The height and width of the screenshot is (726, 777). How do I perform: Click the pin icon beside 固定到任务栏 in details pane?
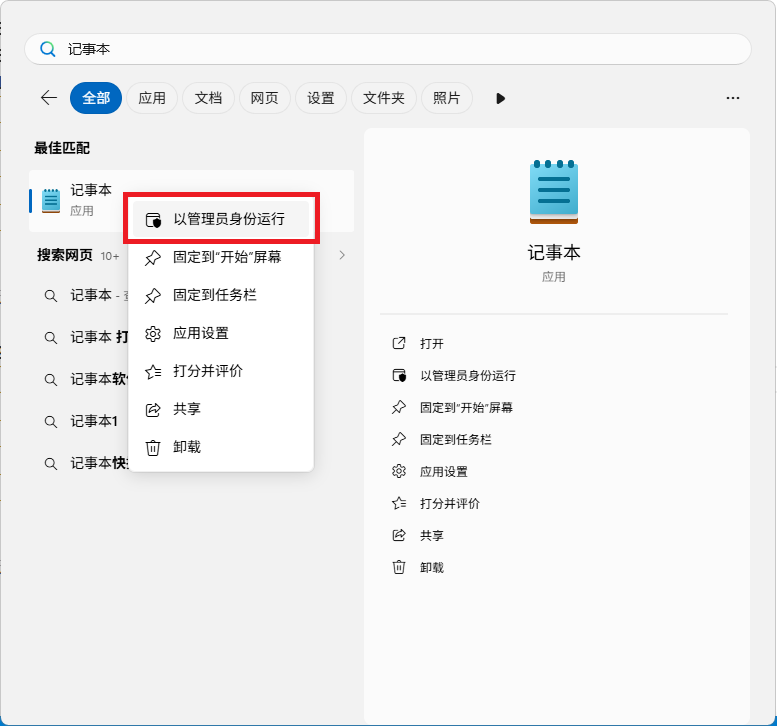coord(399,440)
